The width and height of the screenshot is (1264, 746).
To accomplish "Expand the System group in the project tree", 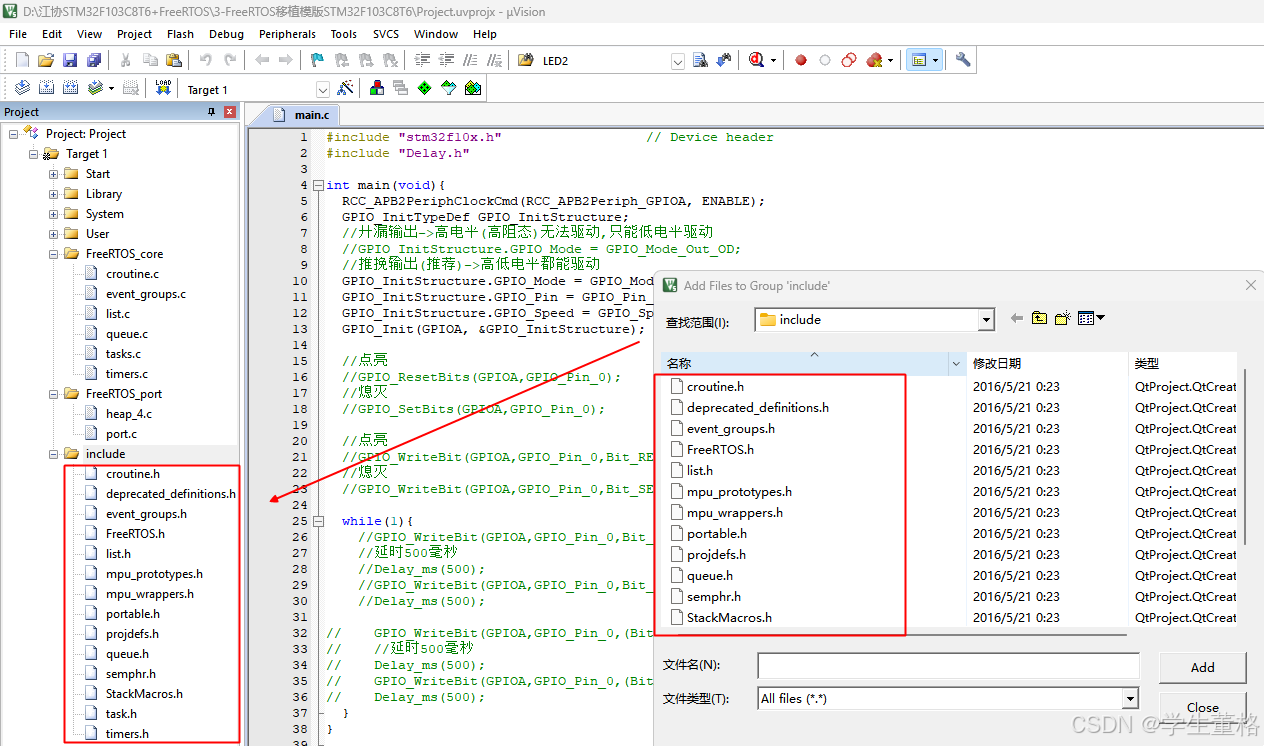I will tap(54, 214).
